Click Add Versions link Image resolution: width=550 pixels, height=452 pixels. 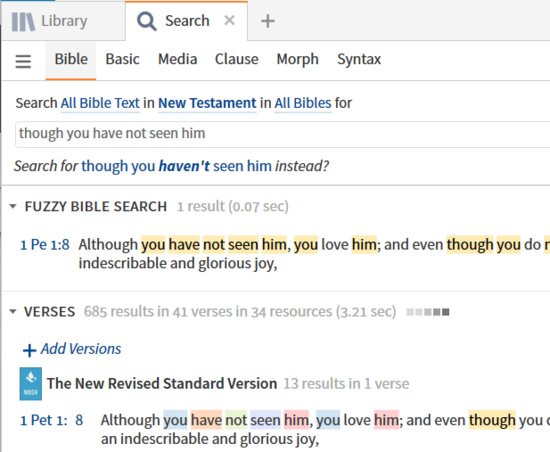click(x=72, y=349)
